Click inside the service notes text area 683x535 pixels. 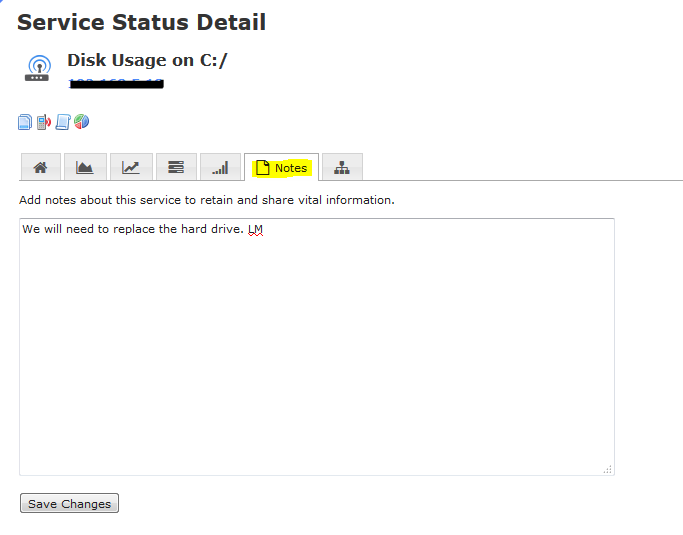tap(316, 350)
